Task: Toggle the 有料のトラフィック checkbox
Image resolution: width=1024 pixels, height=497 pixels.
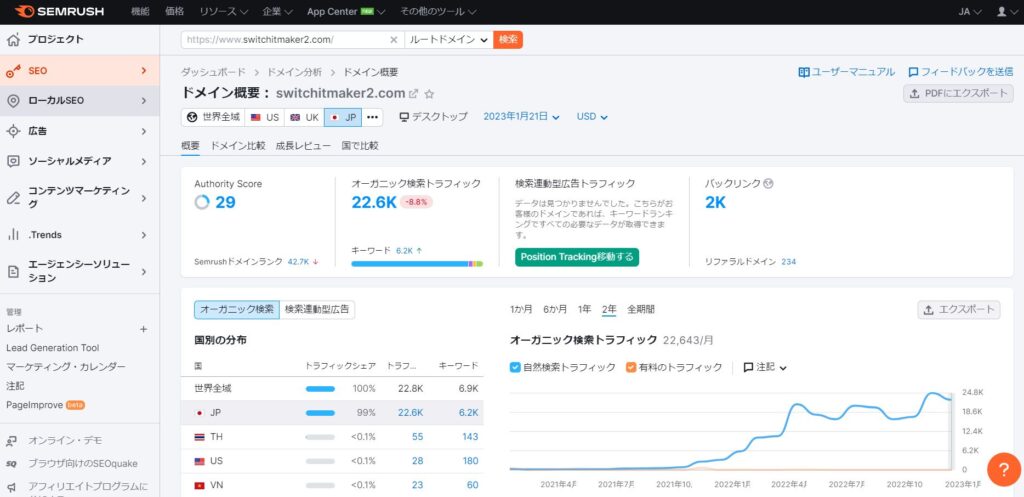Action: [631, 368]
